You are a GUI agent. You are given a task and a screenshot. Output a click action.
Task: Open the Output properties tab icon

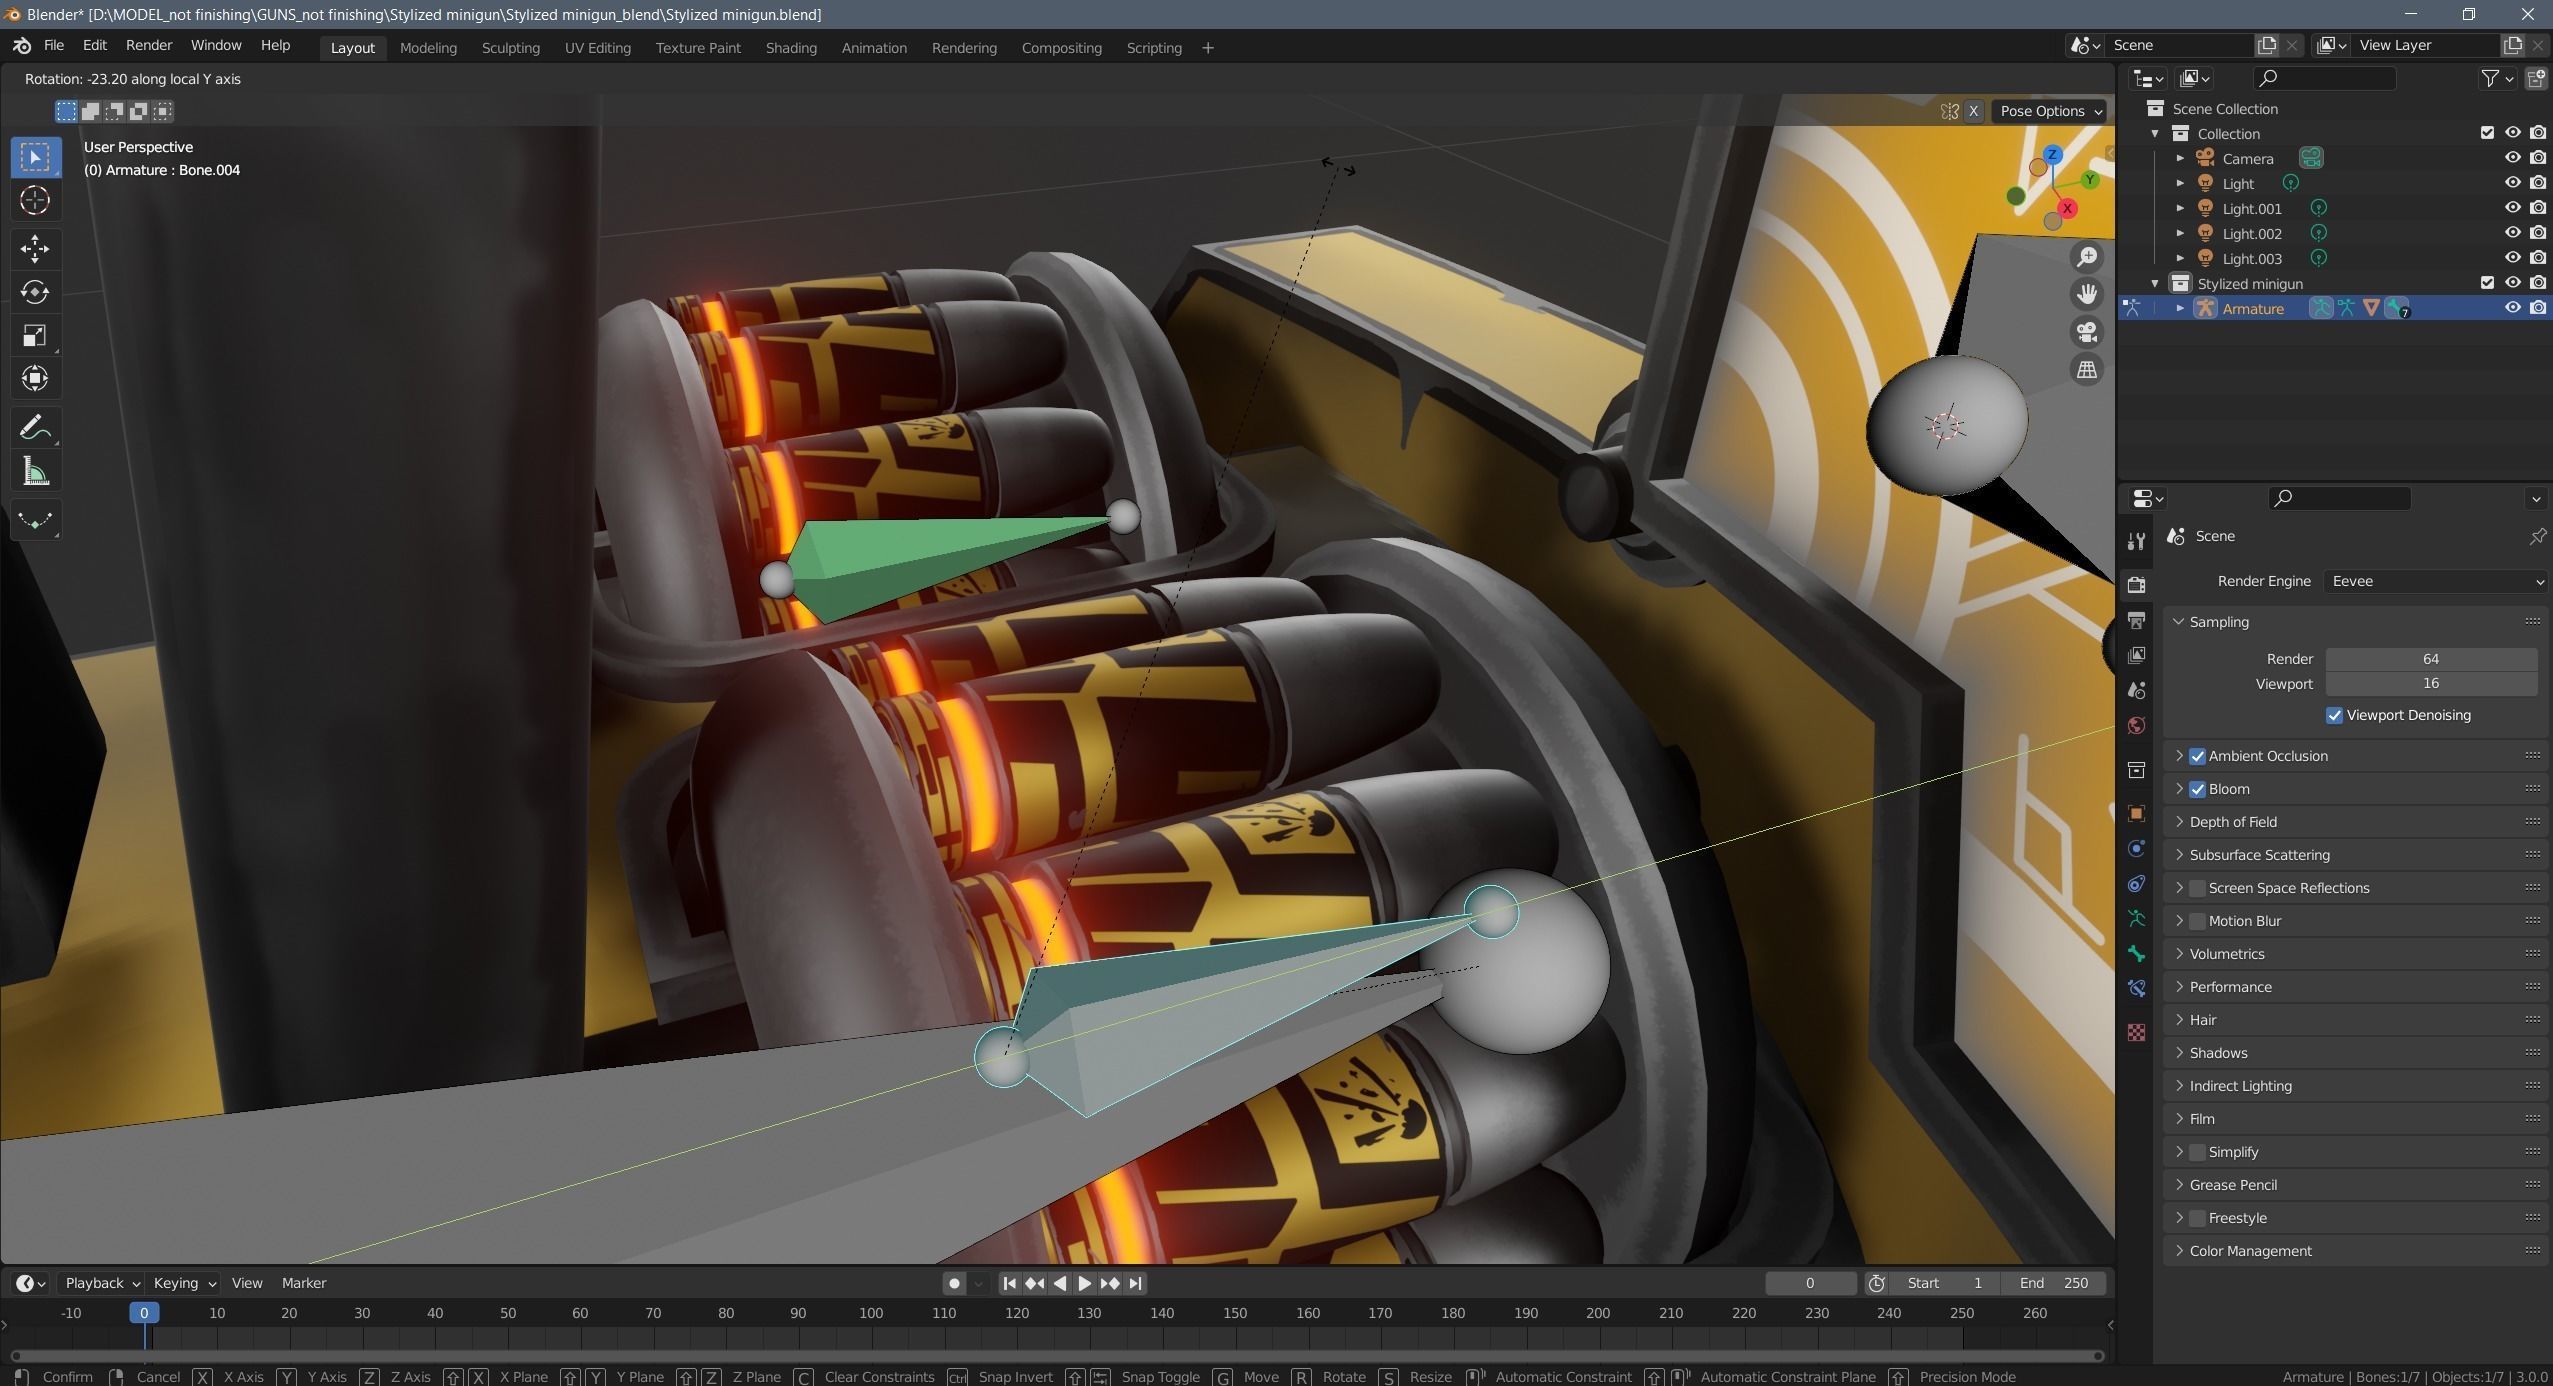click(x=2137, y=621)
